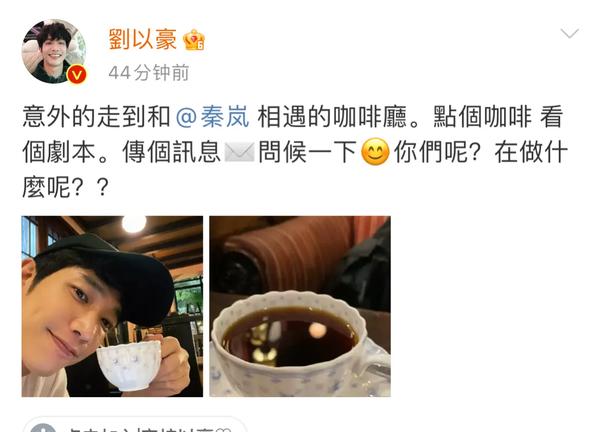Screen dimensions: 600x432
Task: Open the selfie photo with cap
Action: click(112, 306)
